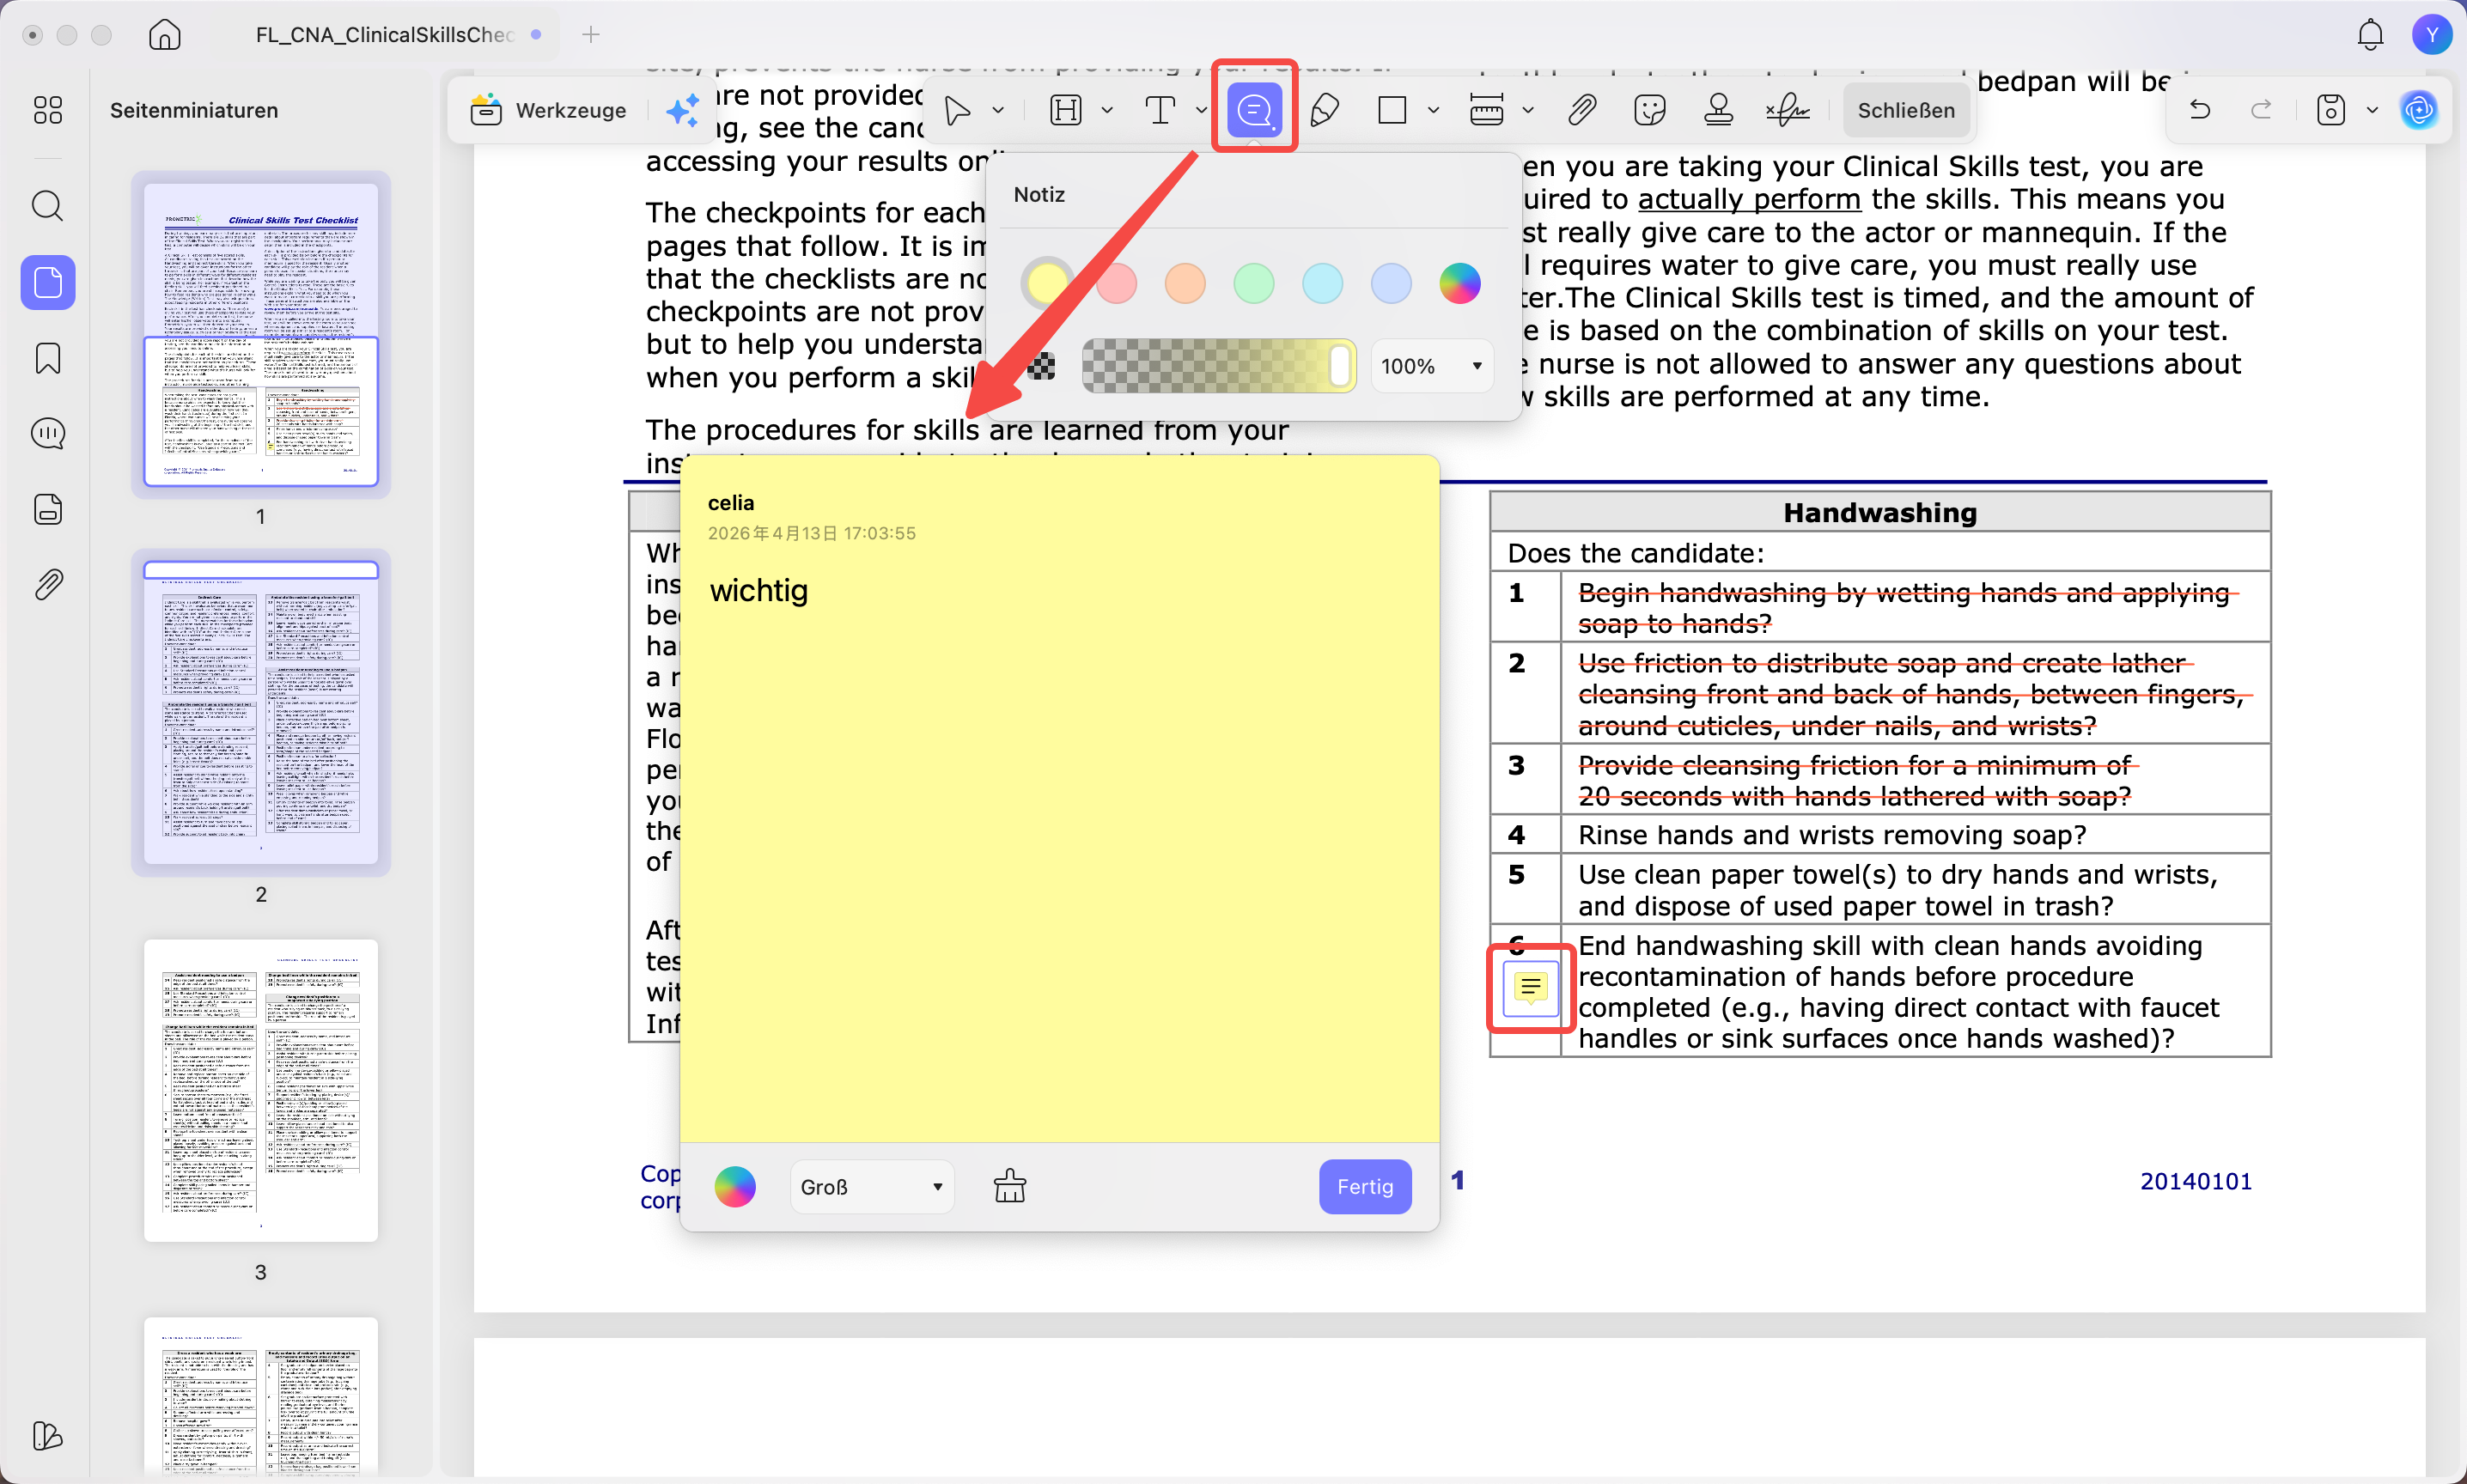2467x1484 pixels.
Task: Open the user account avatar
Action: [x=2431, y=34]
